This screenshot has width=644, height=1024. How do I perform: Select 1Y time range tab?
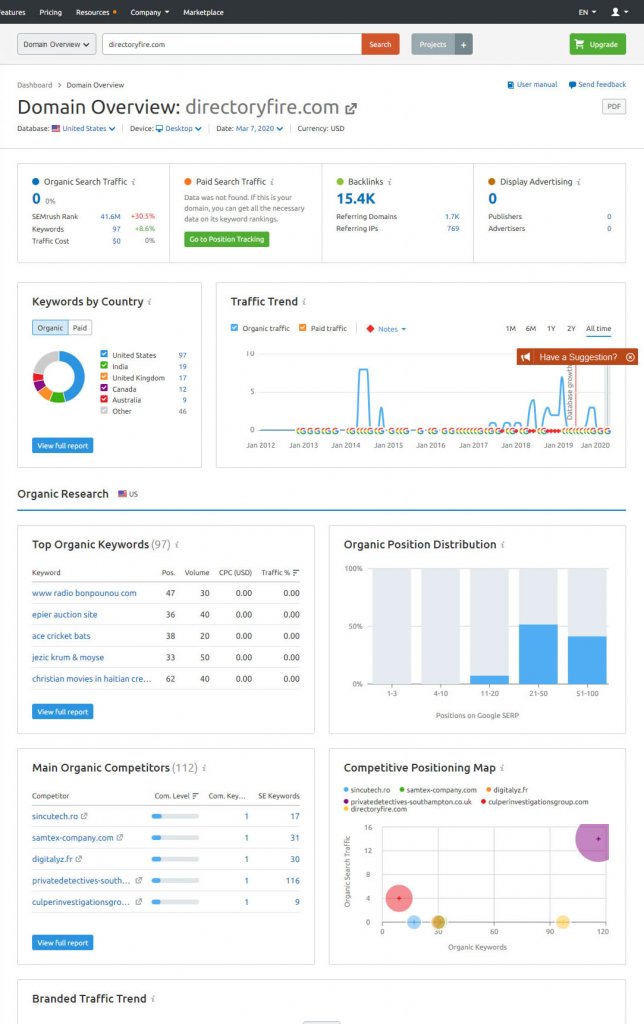(551, 328)
